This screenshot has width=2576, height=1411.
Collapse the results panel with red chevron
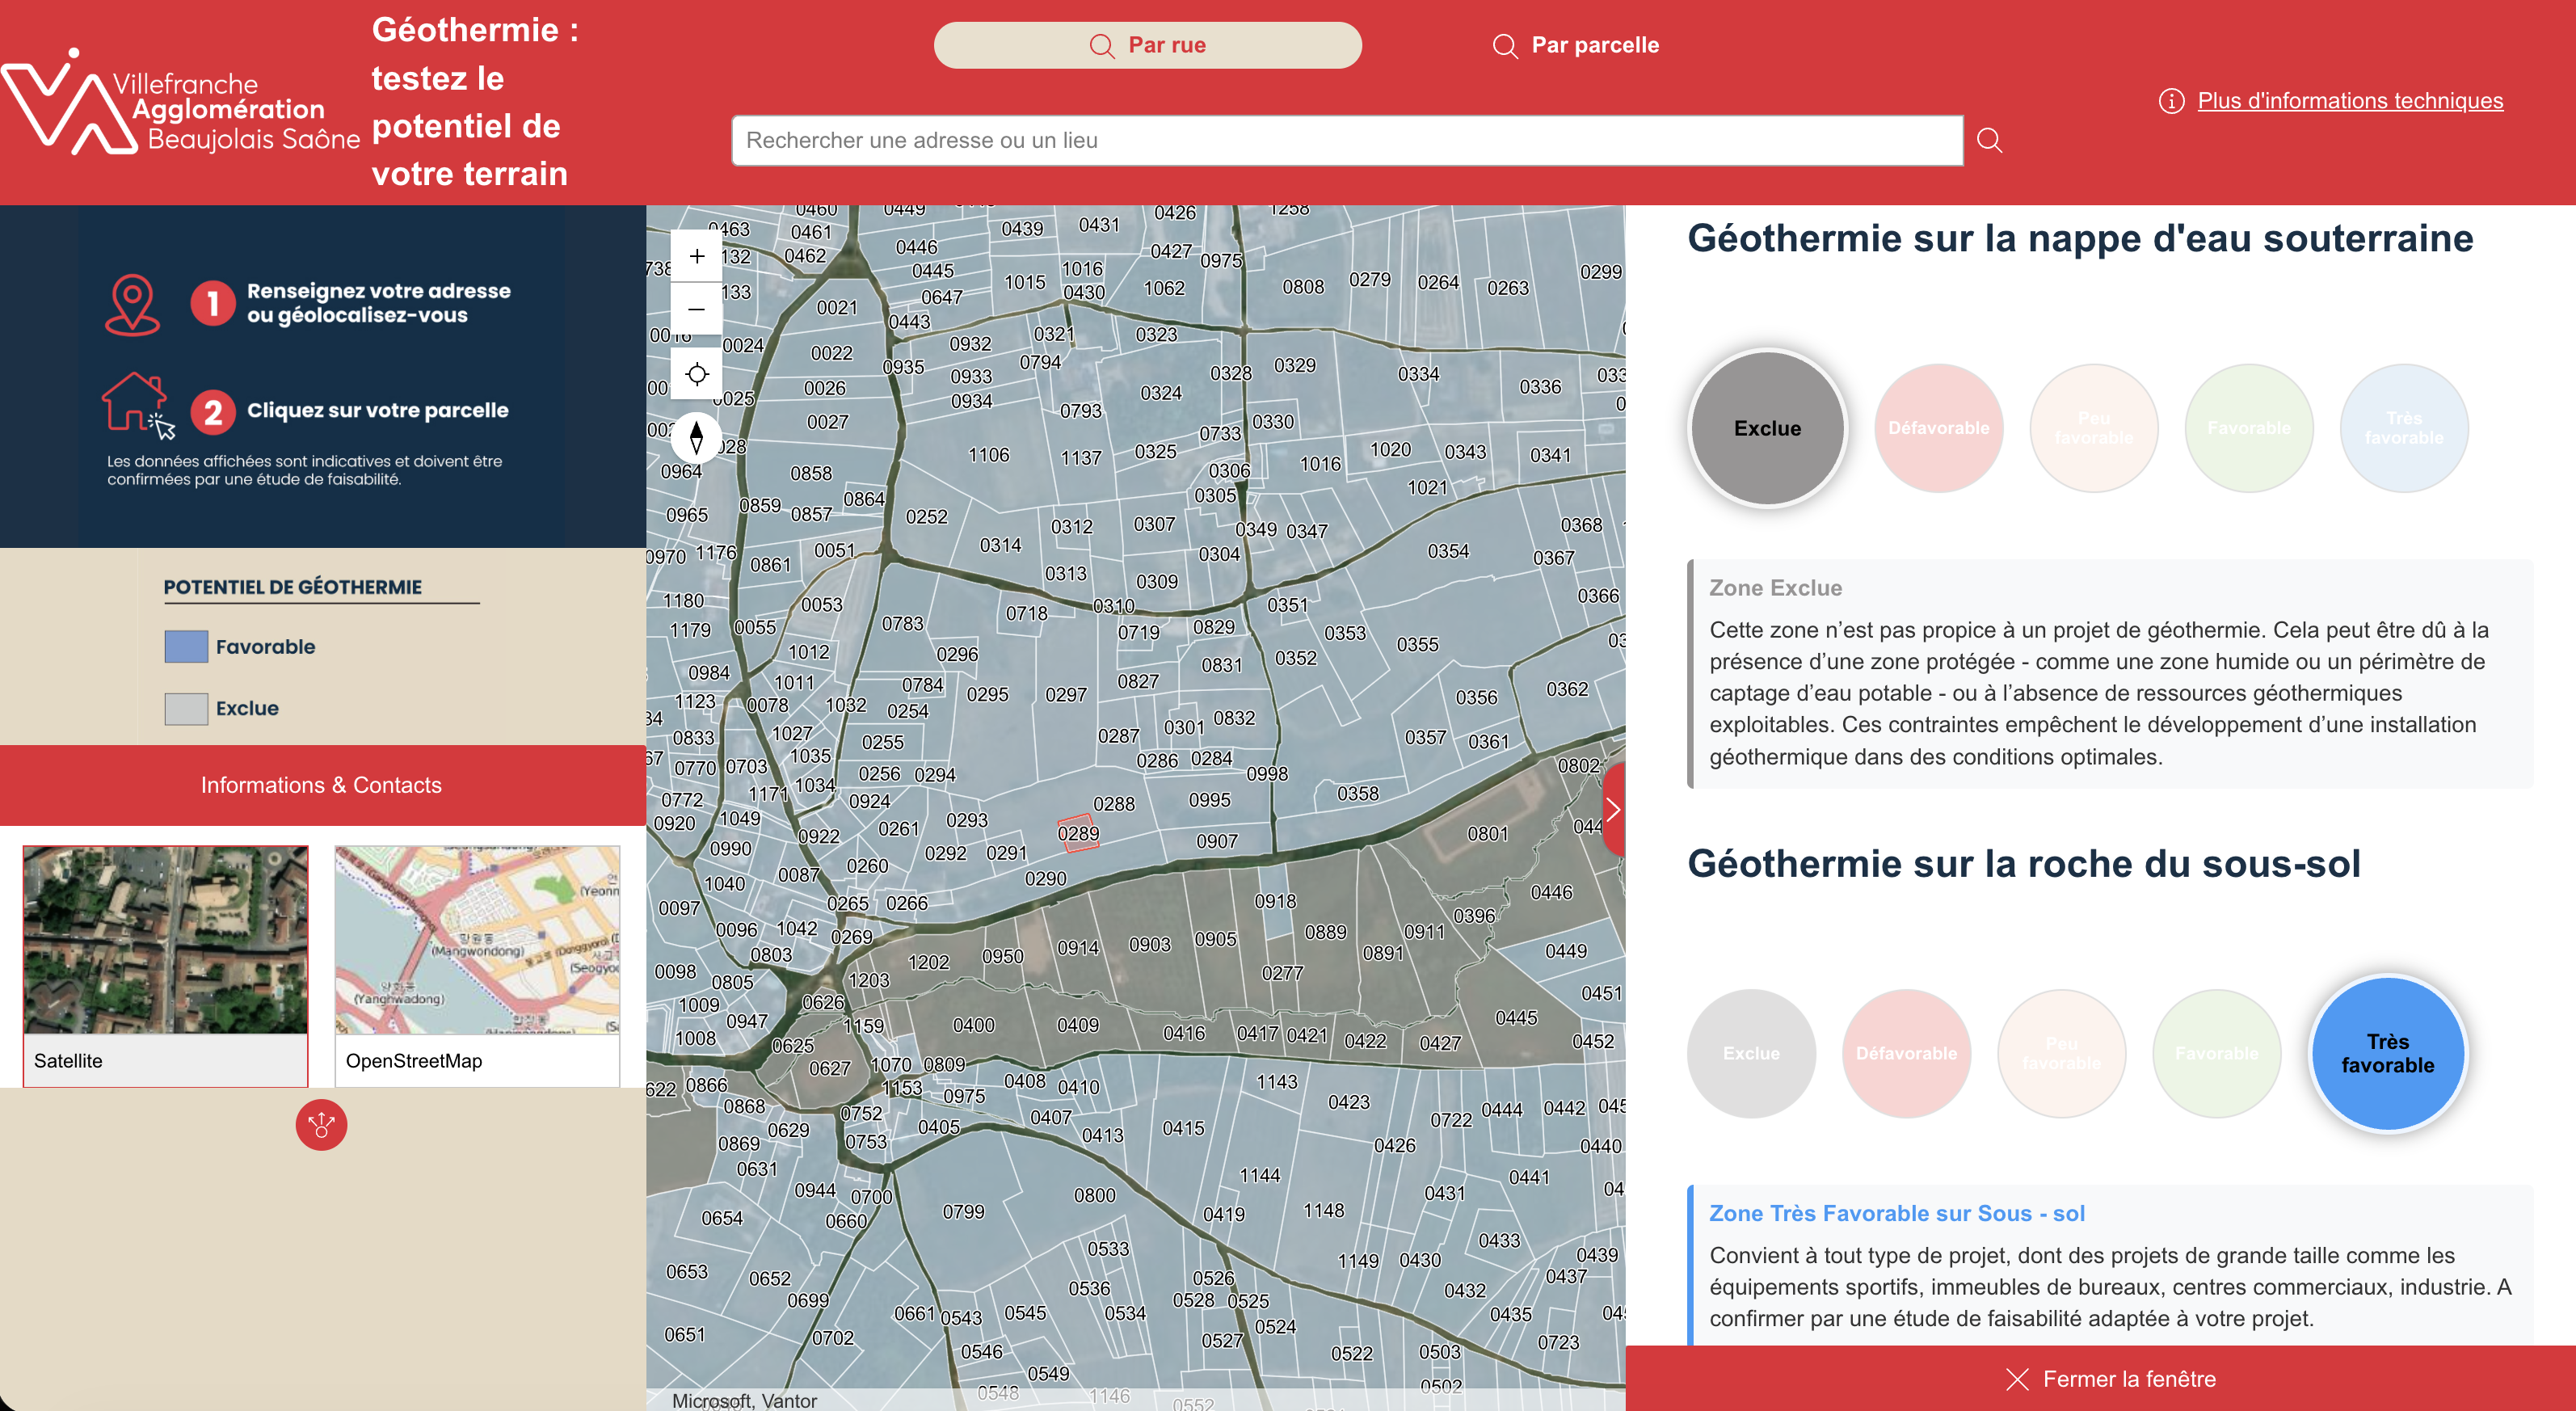coord(1613,809)
